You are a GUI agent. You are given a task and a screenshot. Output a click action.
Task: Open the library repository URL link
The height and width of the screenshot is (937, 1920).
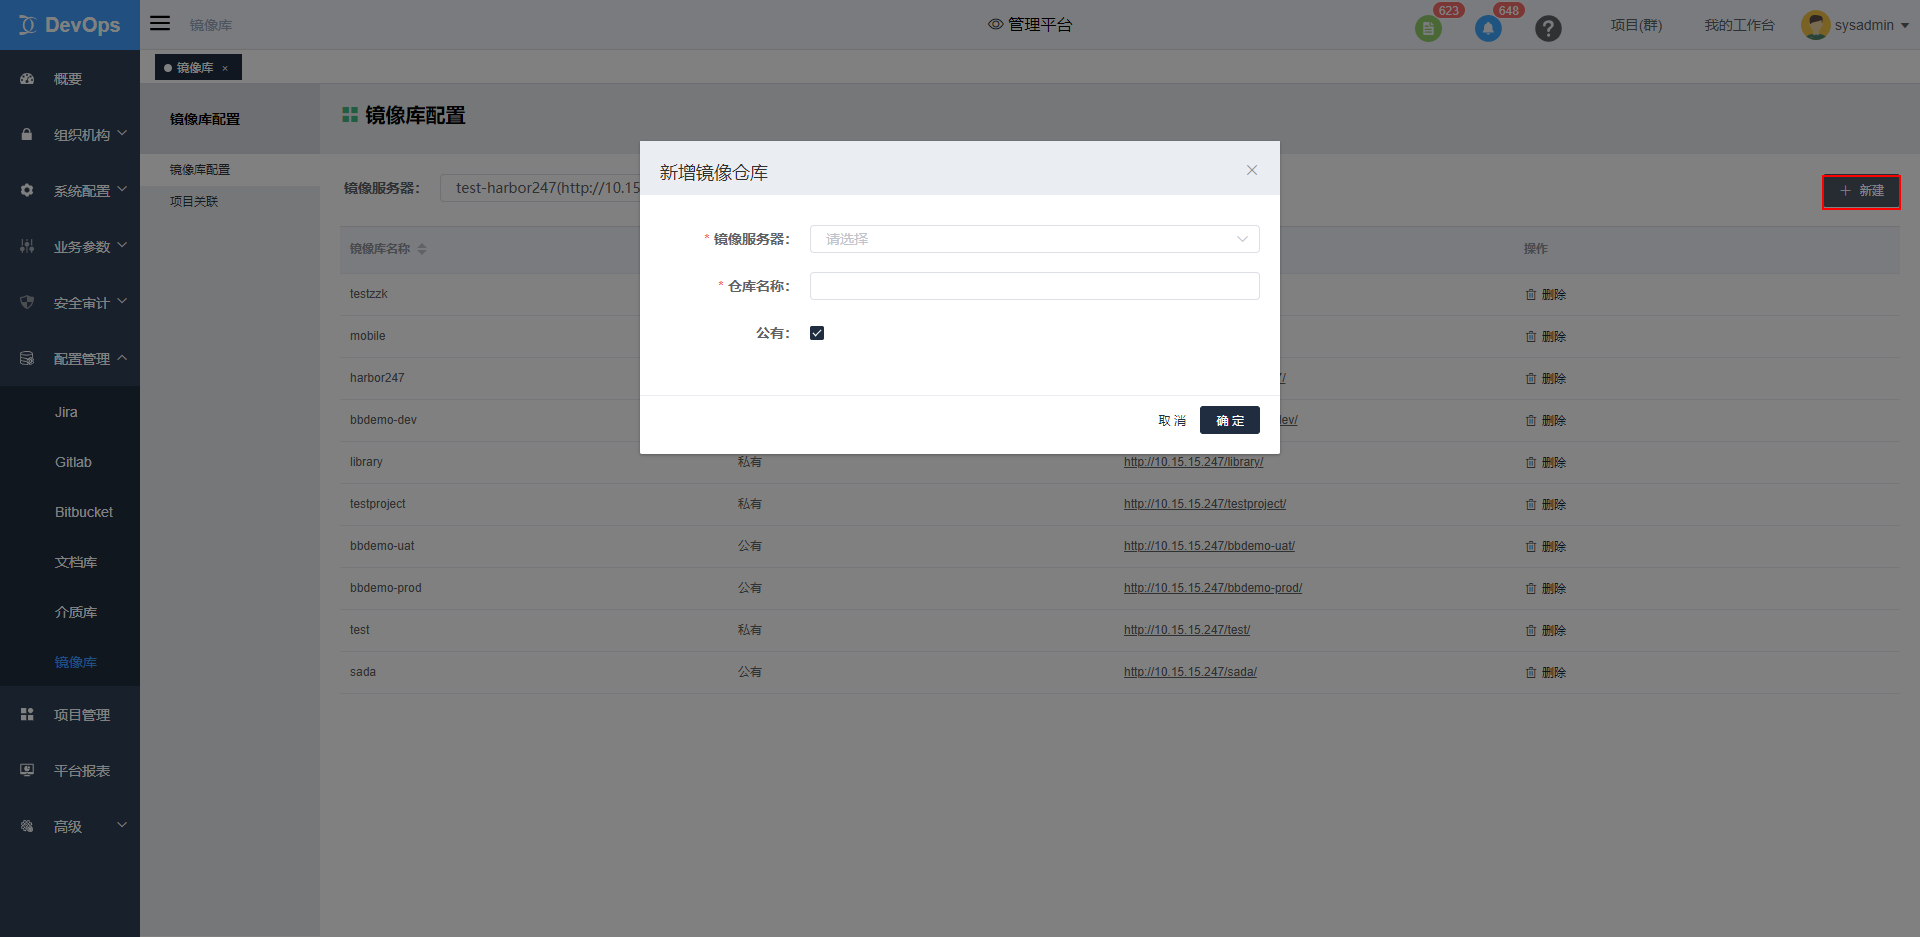(x=1193, y=462)
